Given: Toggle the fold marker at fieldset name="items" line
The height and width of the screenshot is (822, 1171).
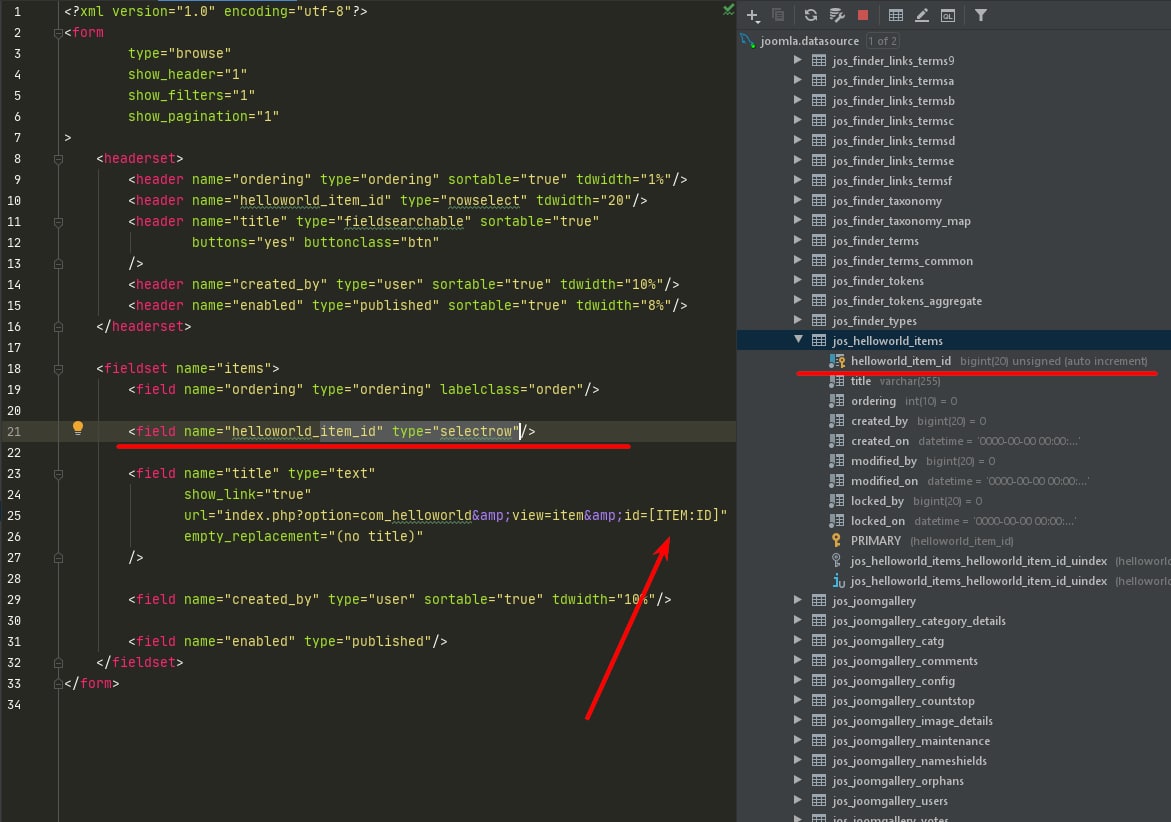Looking at the screenshot, I should click(58, 369).
